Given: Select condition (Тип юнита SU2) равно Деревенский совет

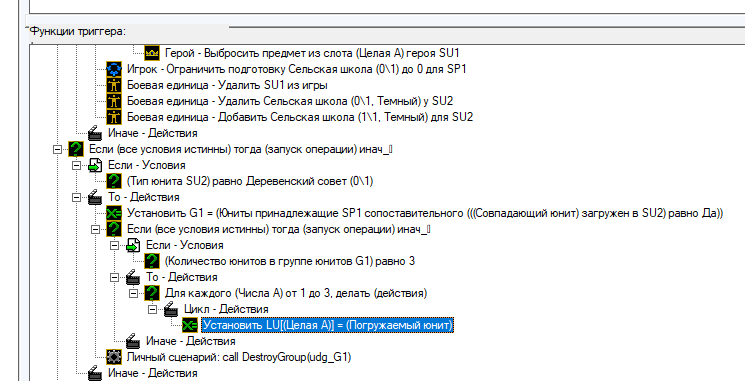Looking at the screenshot, I should [249, 181].
